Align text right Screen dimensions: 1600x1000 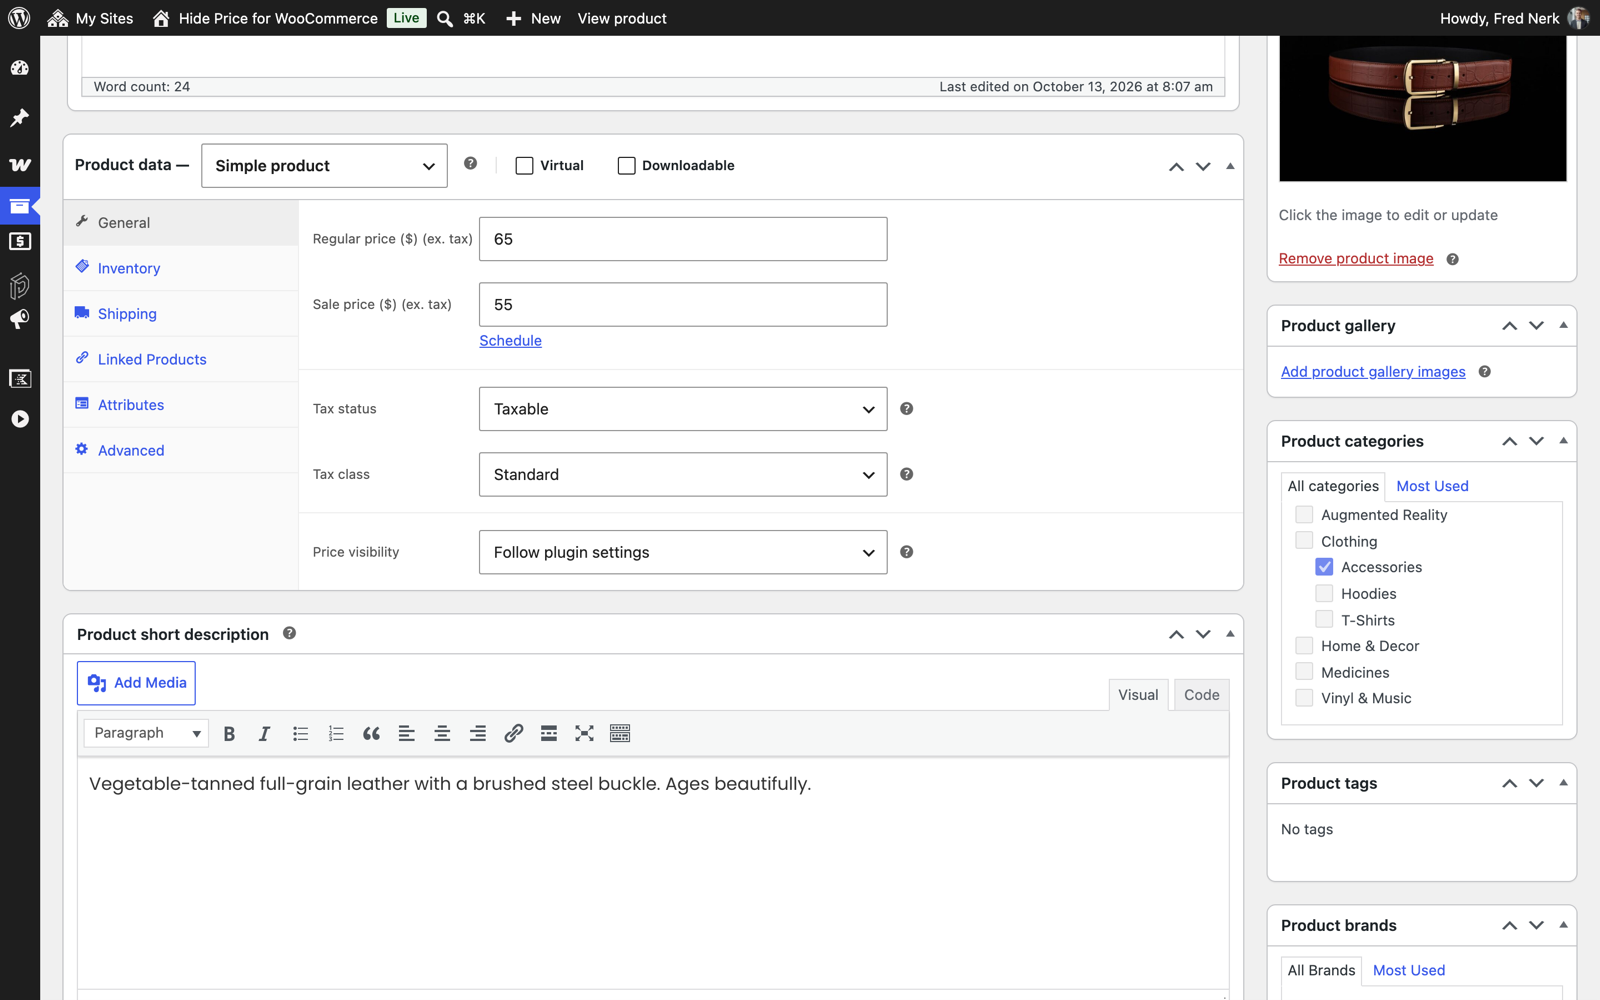click(x=478, y=734)
